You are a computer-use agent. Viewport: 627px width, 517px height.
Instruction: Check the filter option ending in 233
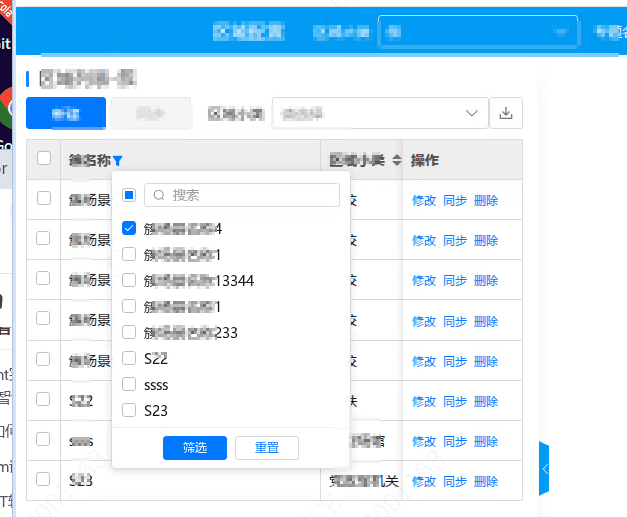pyautogui.click(x=129, y=332)
